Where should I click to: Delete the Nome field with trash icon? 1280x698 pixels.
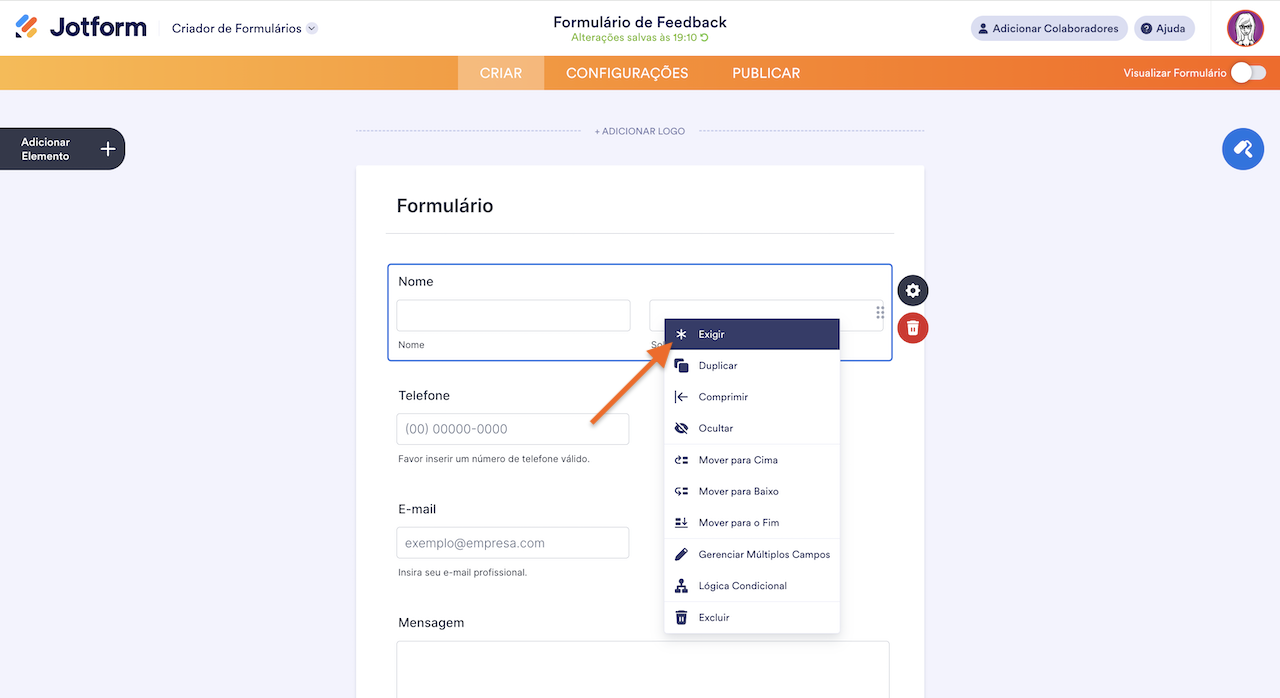click(x=912, y=328)
